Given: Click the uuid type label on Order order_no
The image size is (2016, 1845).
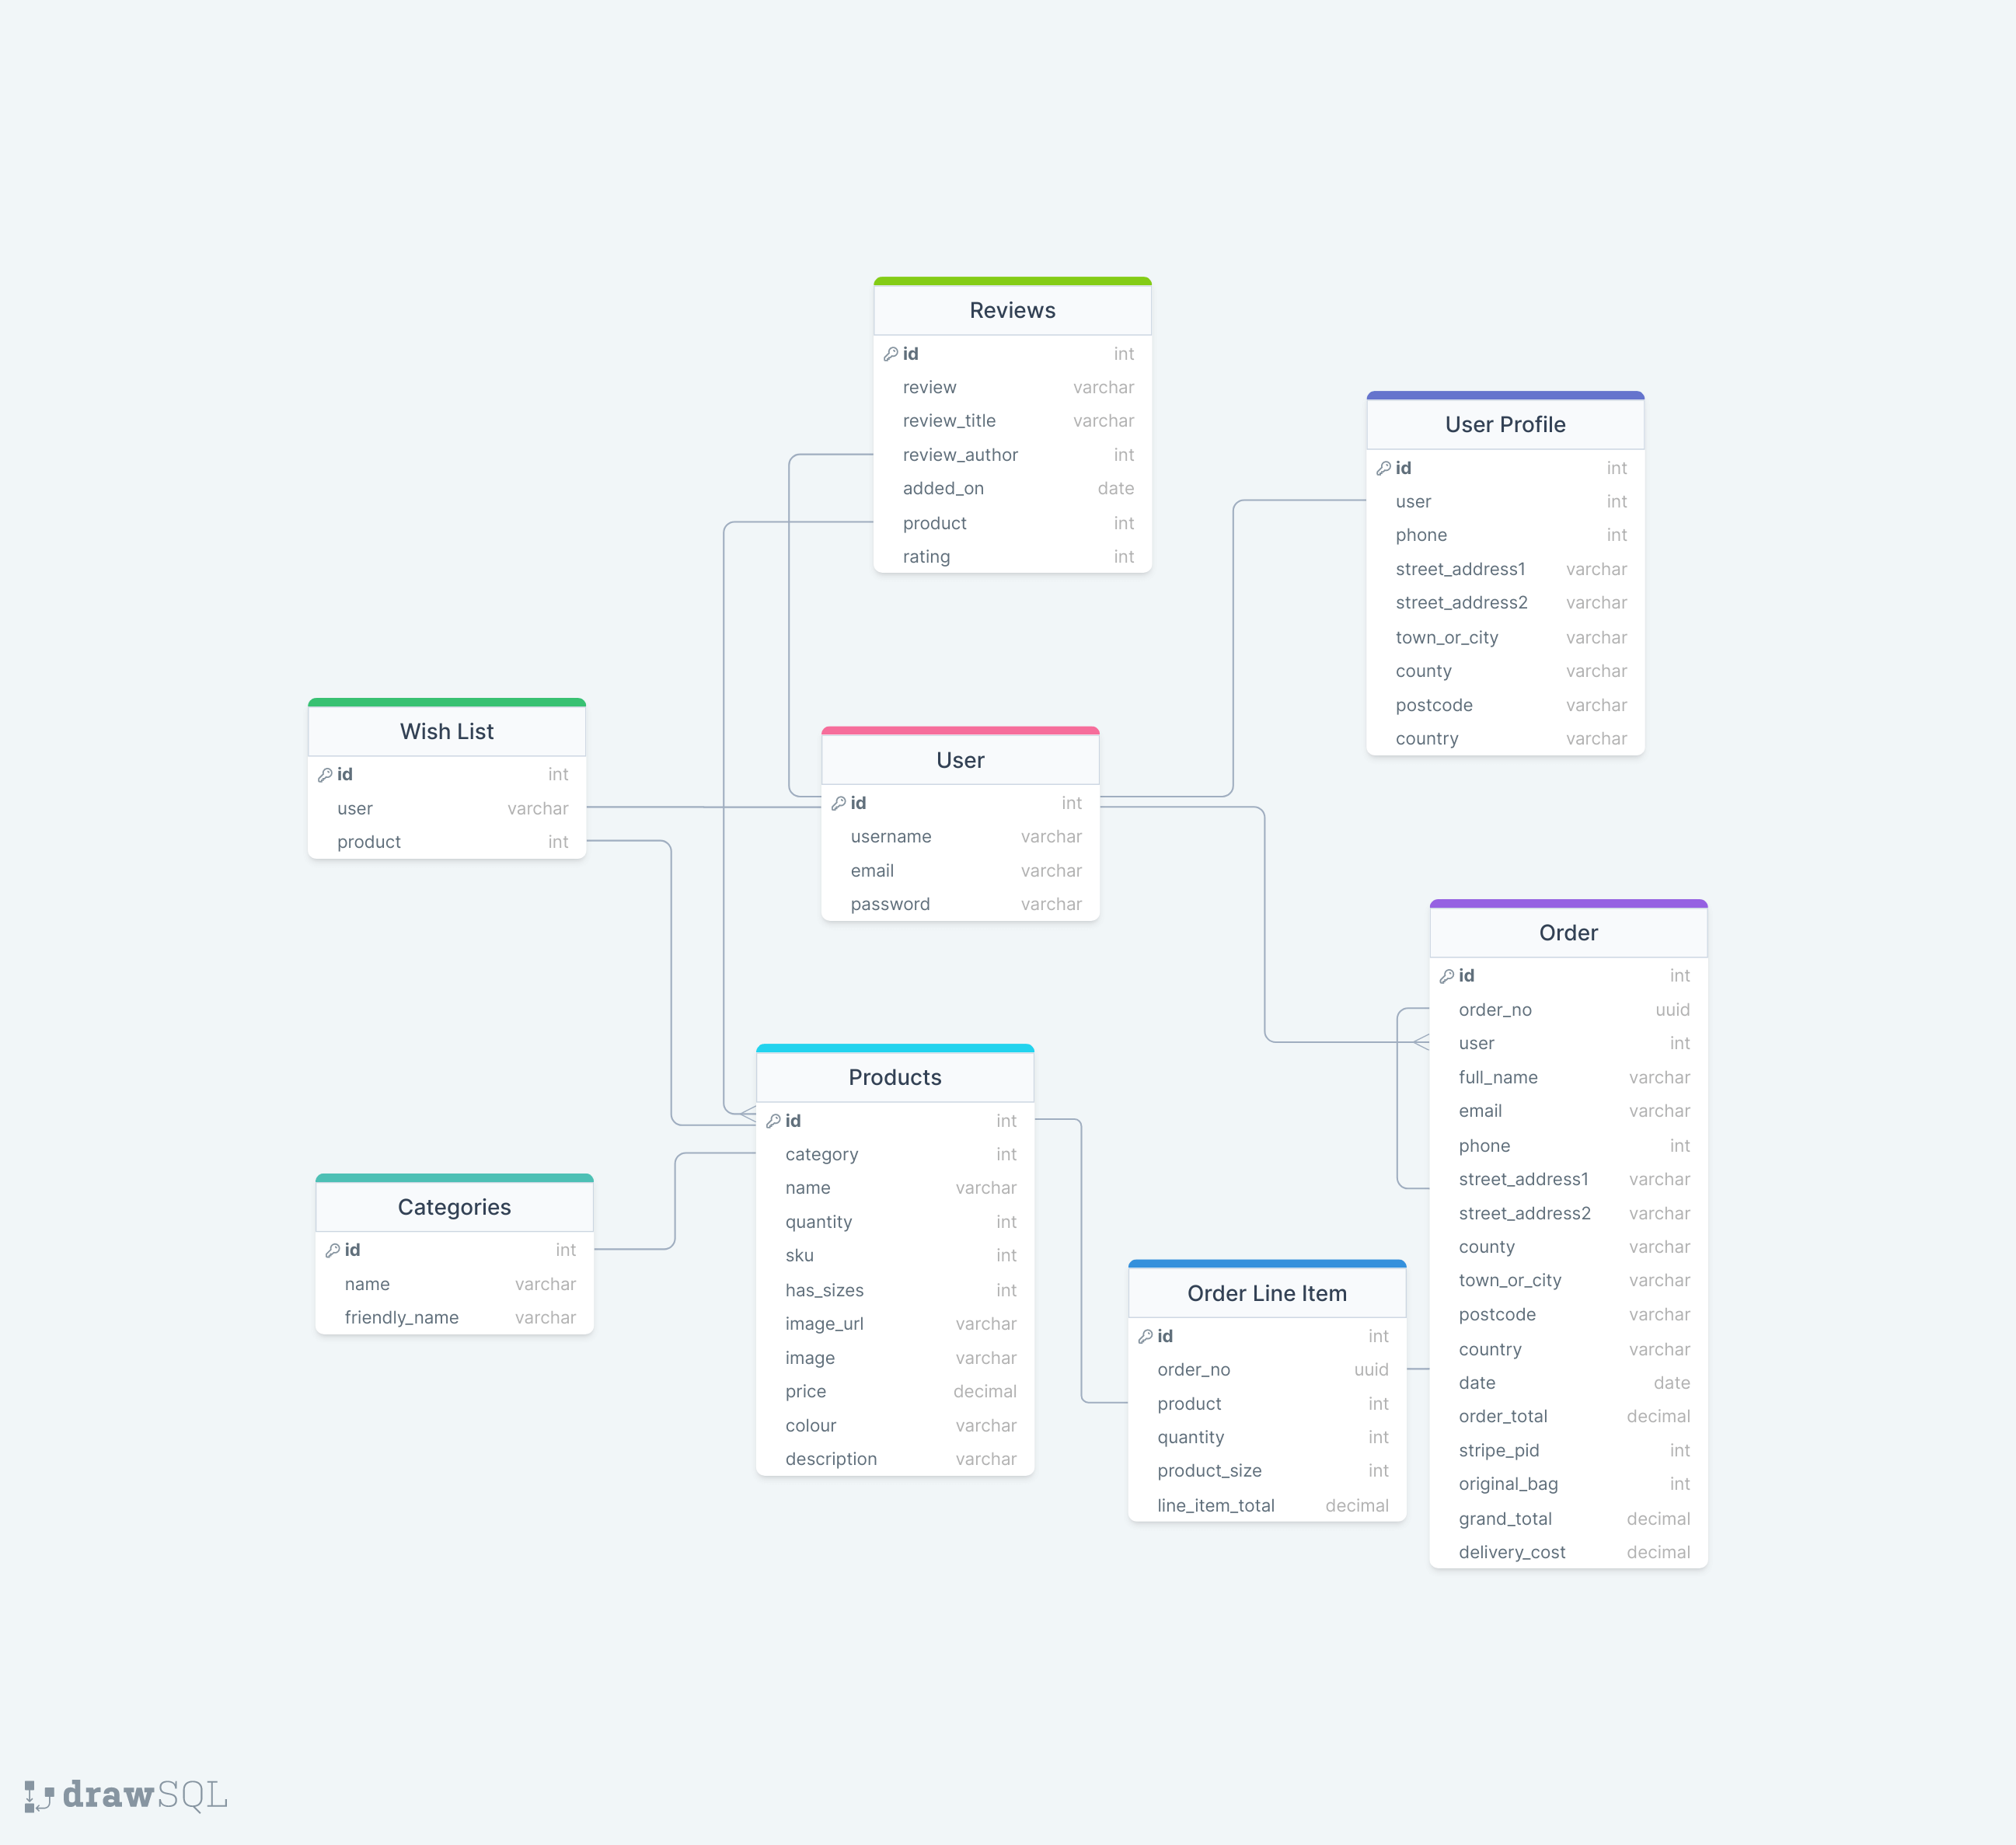Looking at the screenshot, I should (1672, 1010).
